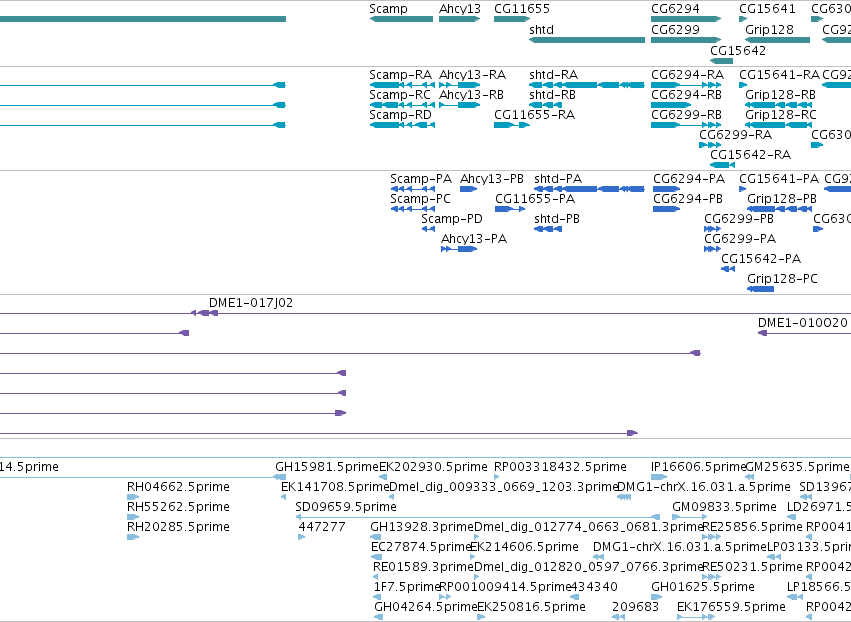Click the CG15642-PA protein label

click(761, 258)
